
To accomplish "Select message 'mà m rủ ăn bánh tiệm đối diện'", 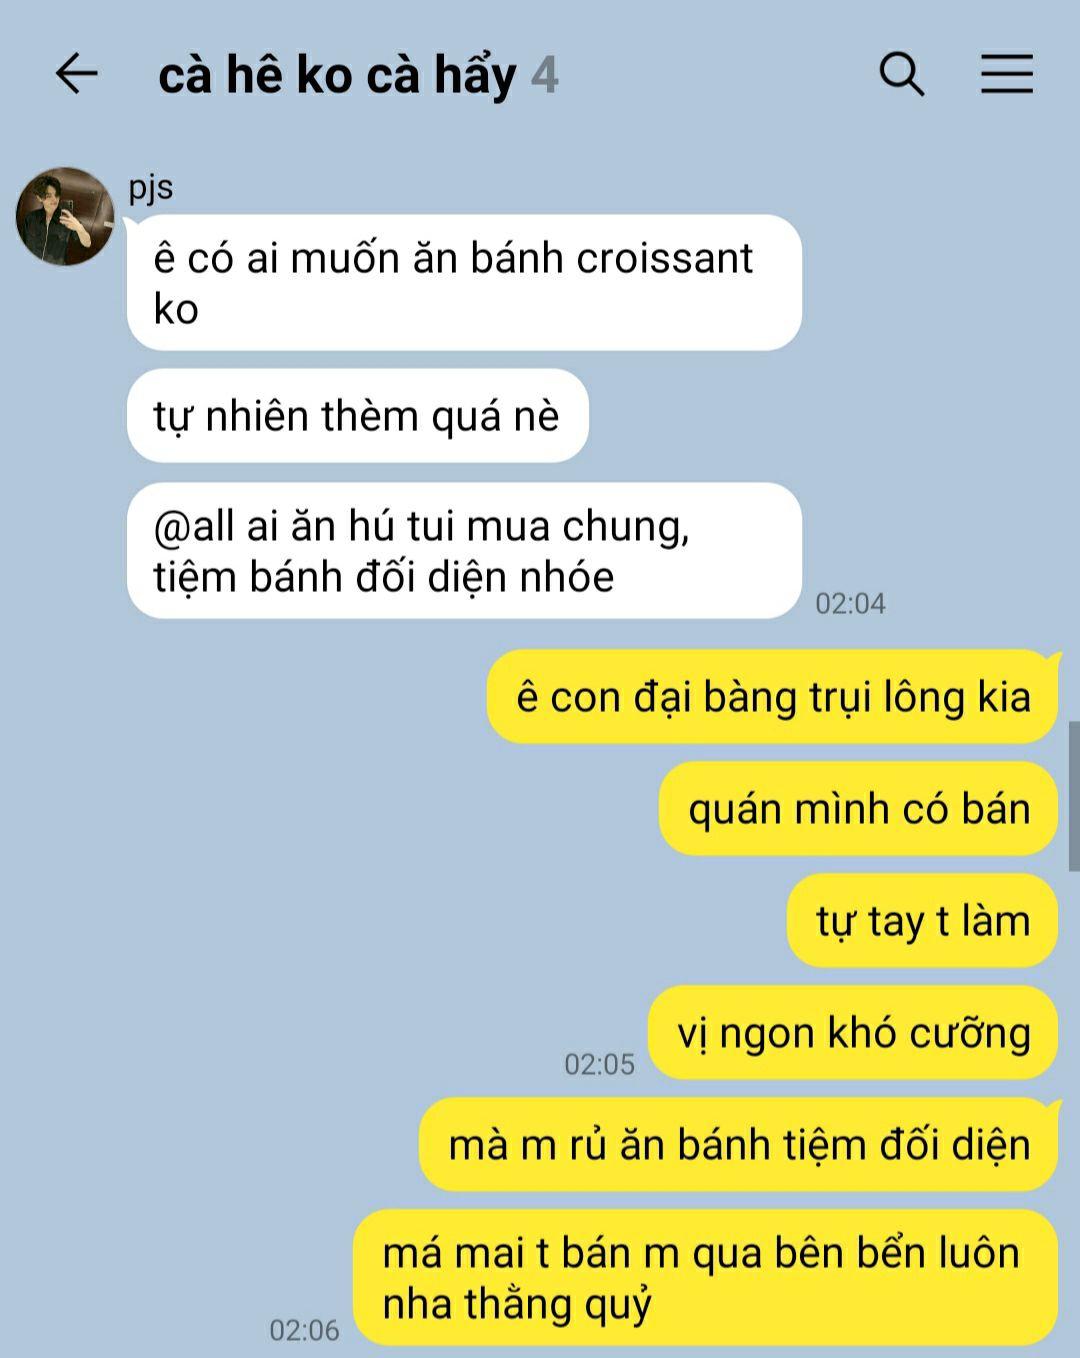I will point(738,1145).
